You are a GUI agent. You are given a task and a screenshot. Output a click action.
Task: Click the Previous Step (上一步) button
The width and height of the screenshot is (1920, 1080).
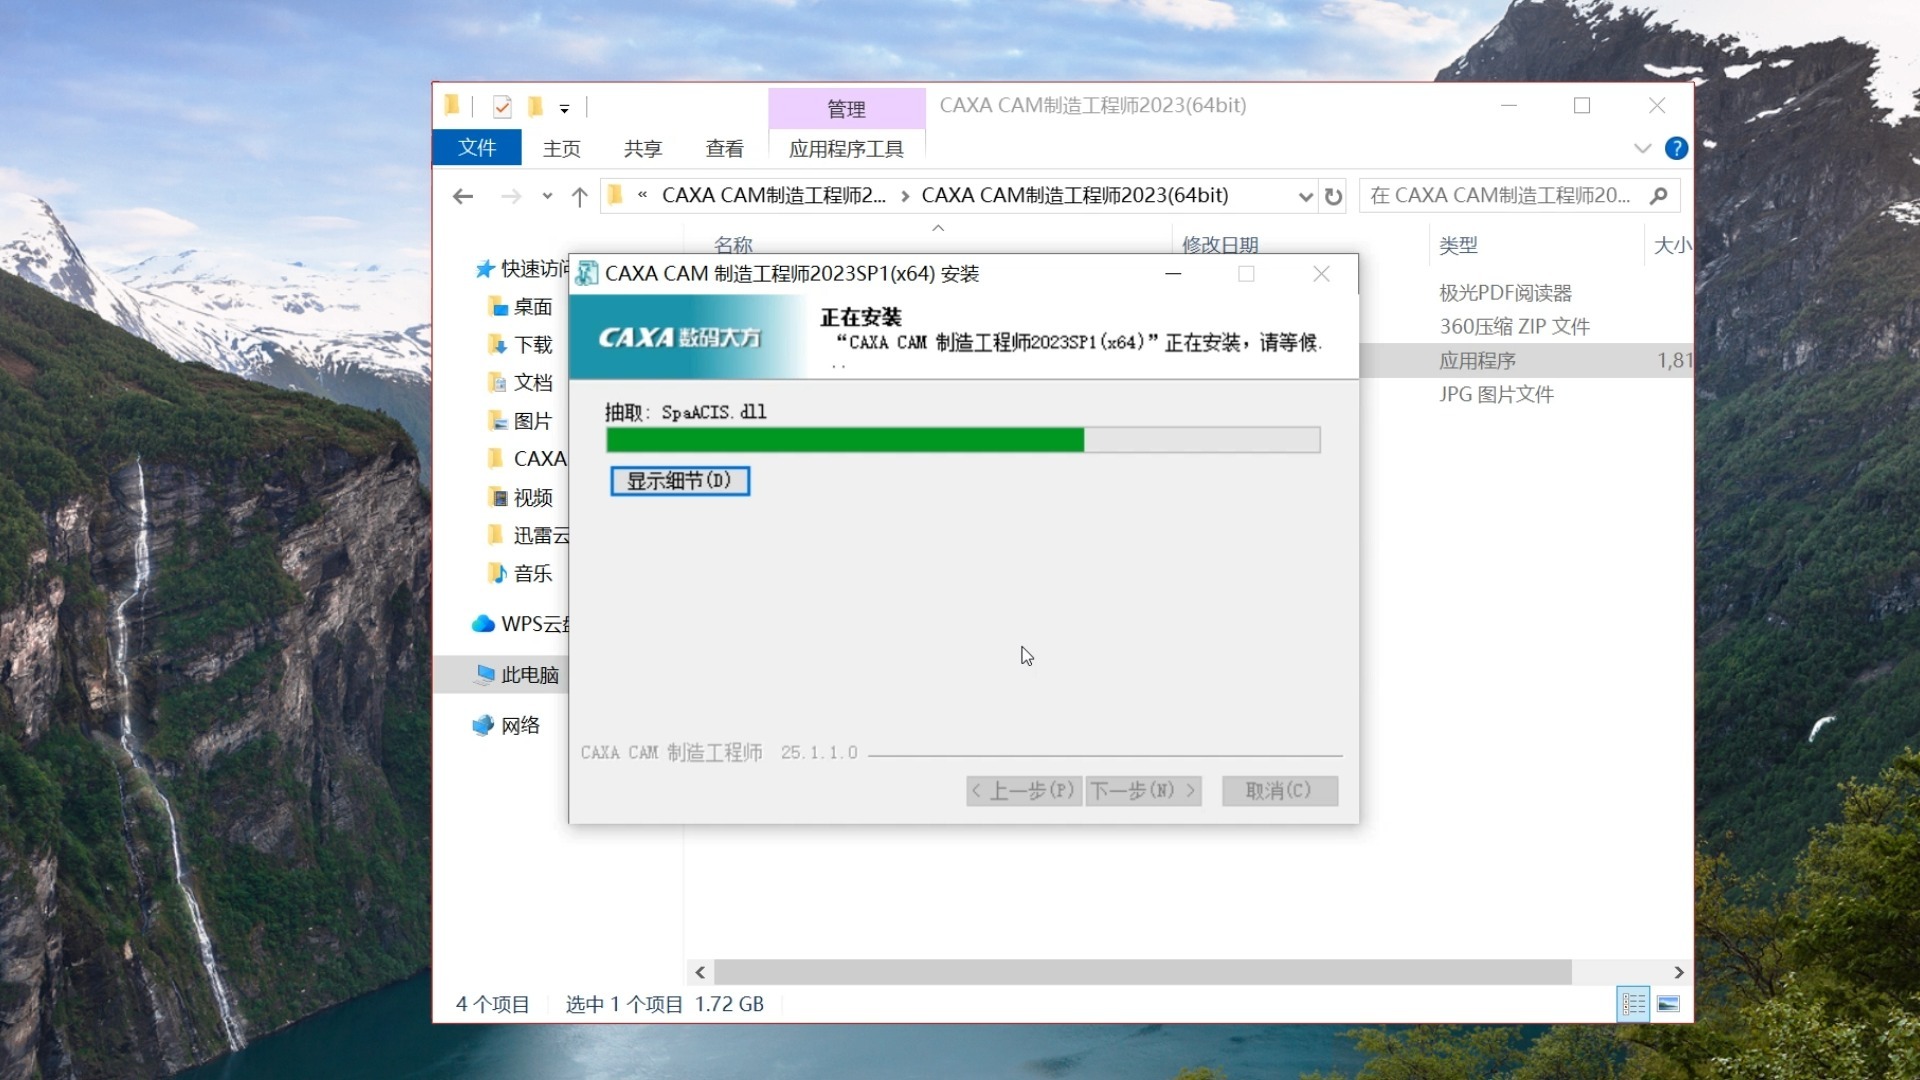tap(1024, 791)
